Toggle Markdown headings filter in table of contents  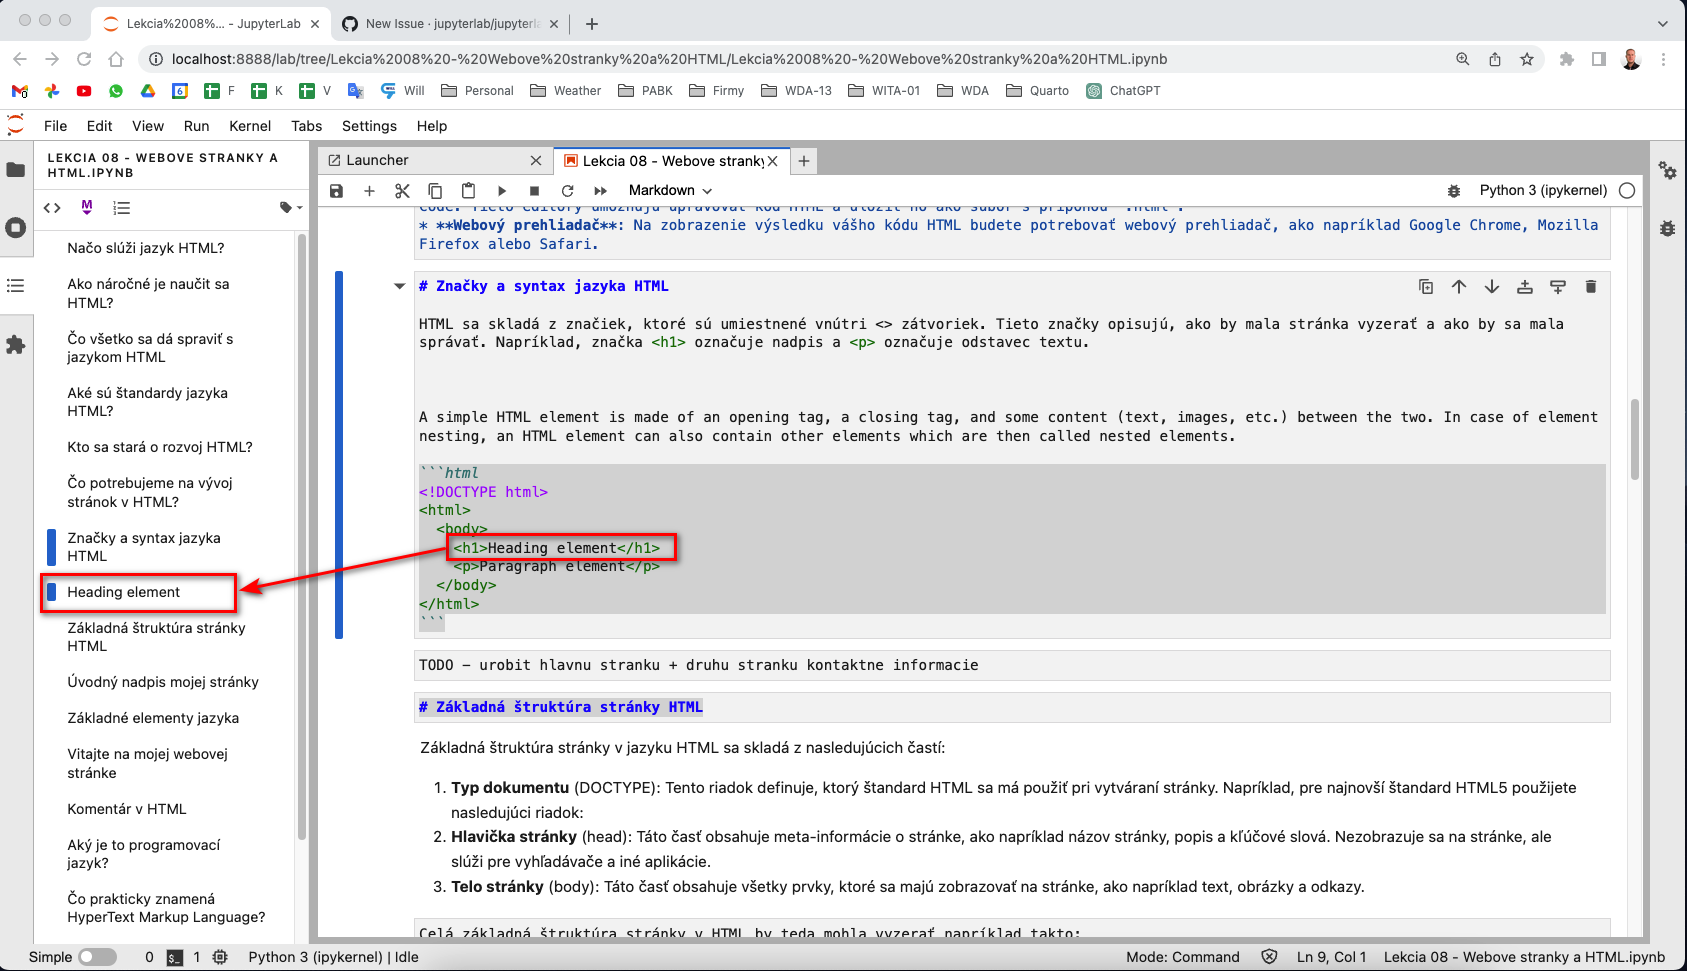coord(85,208)
